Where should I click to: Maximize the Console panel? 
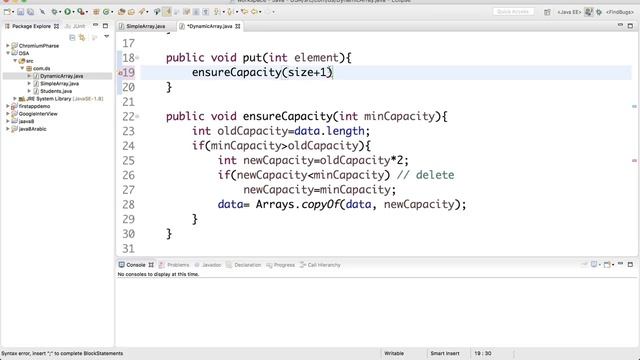tap(630, 264)
